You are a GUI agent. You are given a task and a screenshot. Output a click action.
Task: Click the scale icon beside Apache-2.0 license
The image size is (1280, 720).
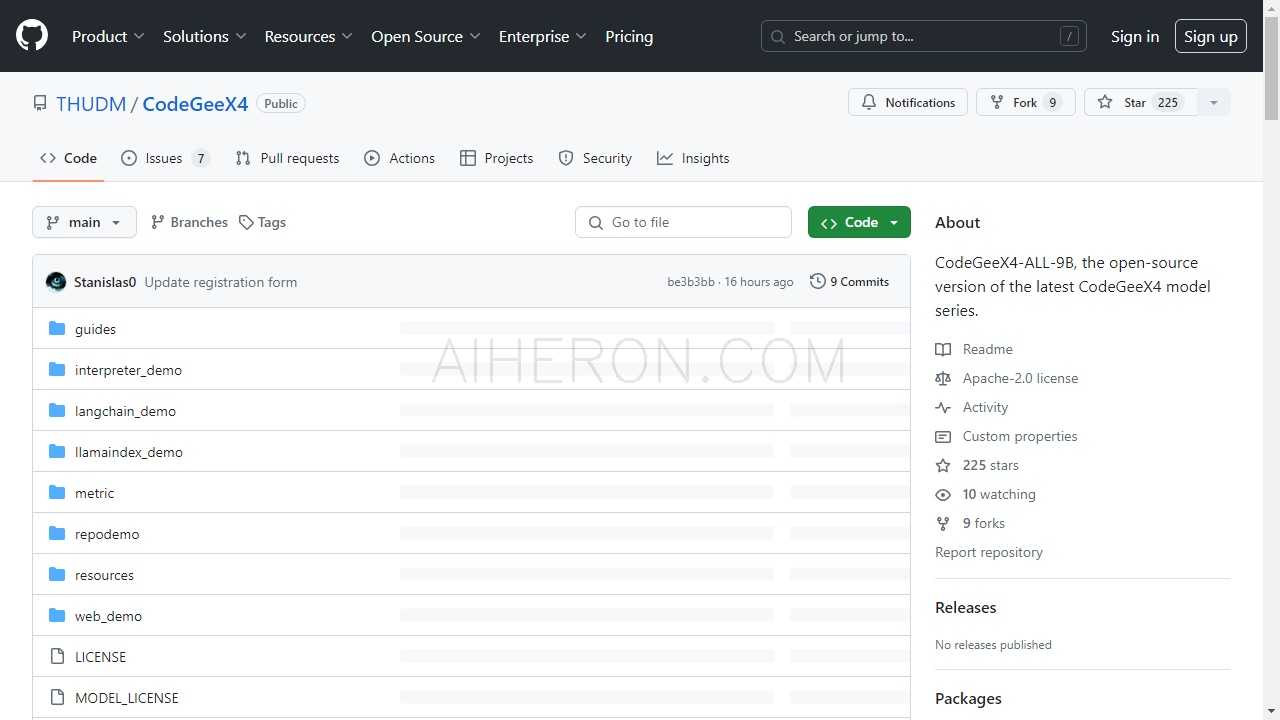943,378
